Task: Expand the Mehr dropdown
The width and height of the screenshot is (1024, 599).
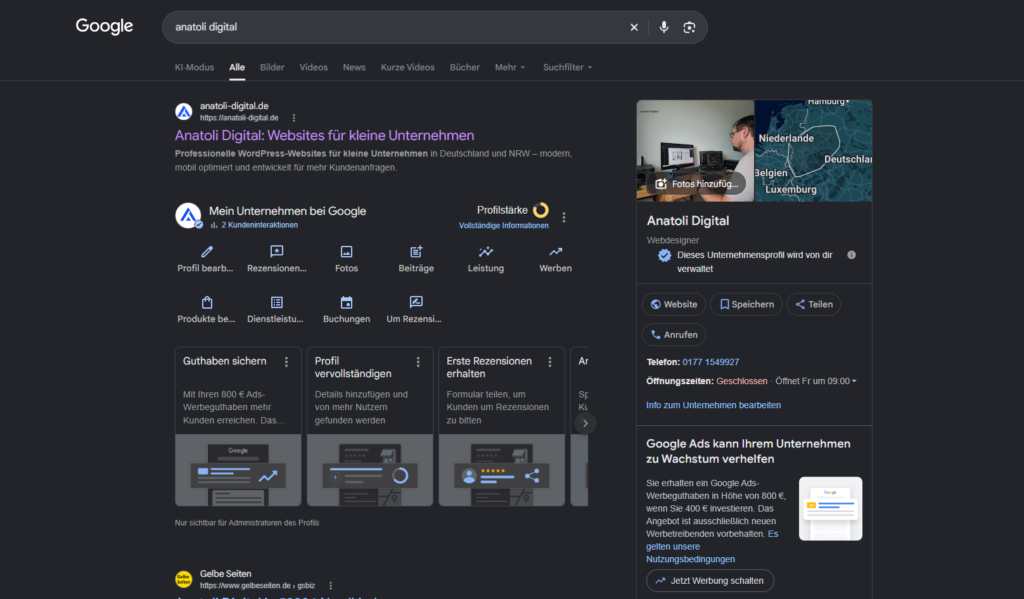Action: (x=509, y=67)
